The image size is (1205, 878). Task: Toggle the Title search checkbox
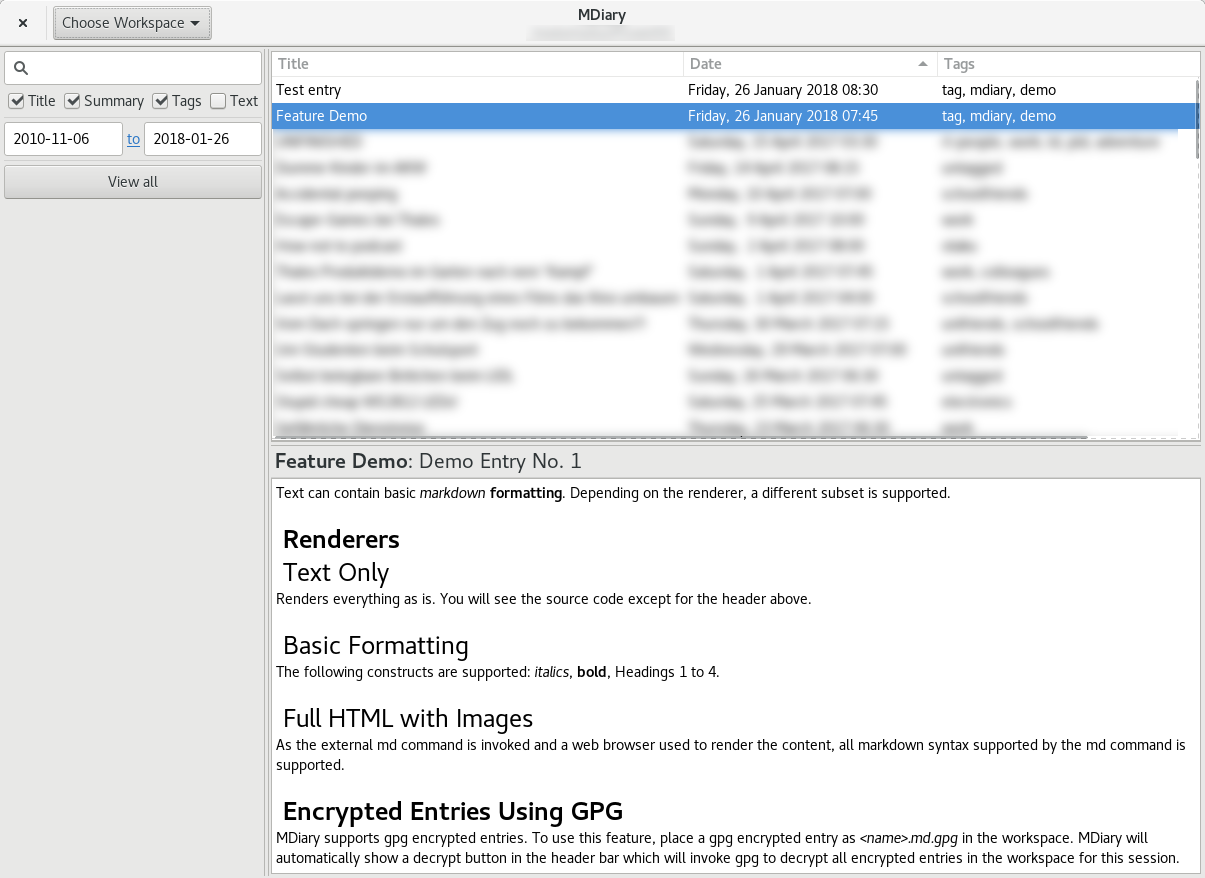tap(16, 101)
